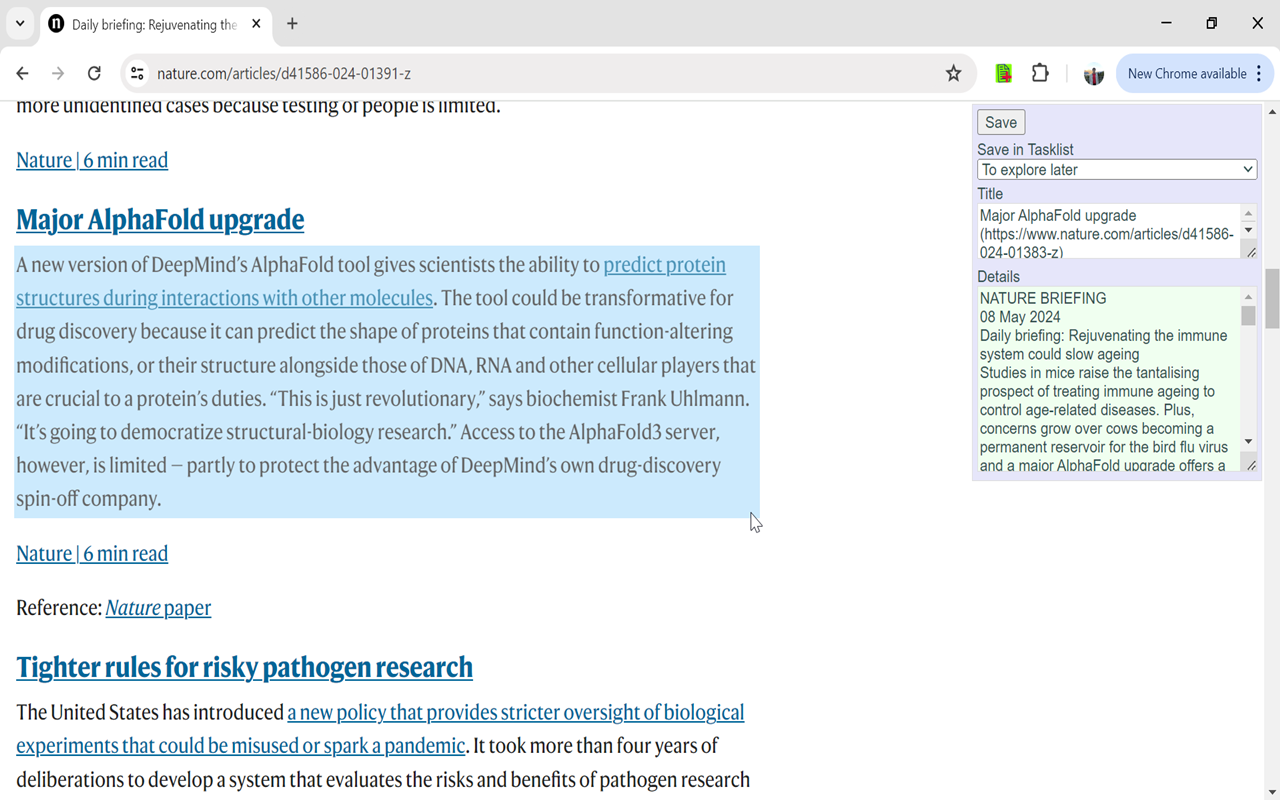Viewport: 1280px width, 800px height.
Task: Click the New Chrome available button
Action: (1186, 73)
